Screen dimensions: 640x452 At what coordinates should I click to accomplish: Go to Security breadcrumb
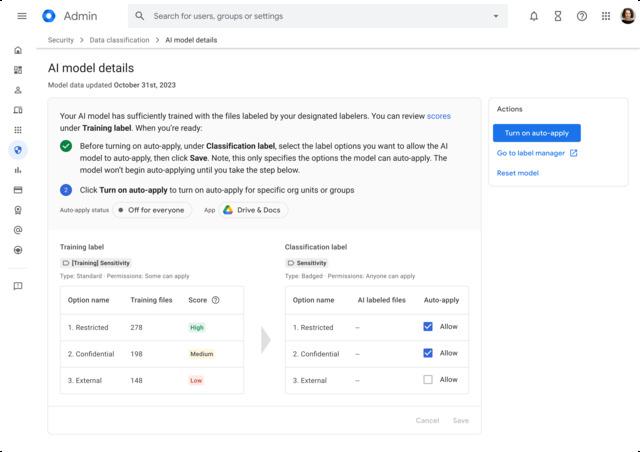(63, 40)
